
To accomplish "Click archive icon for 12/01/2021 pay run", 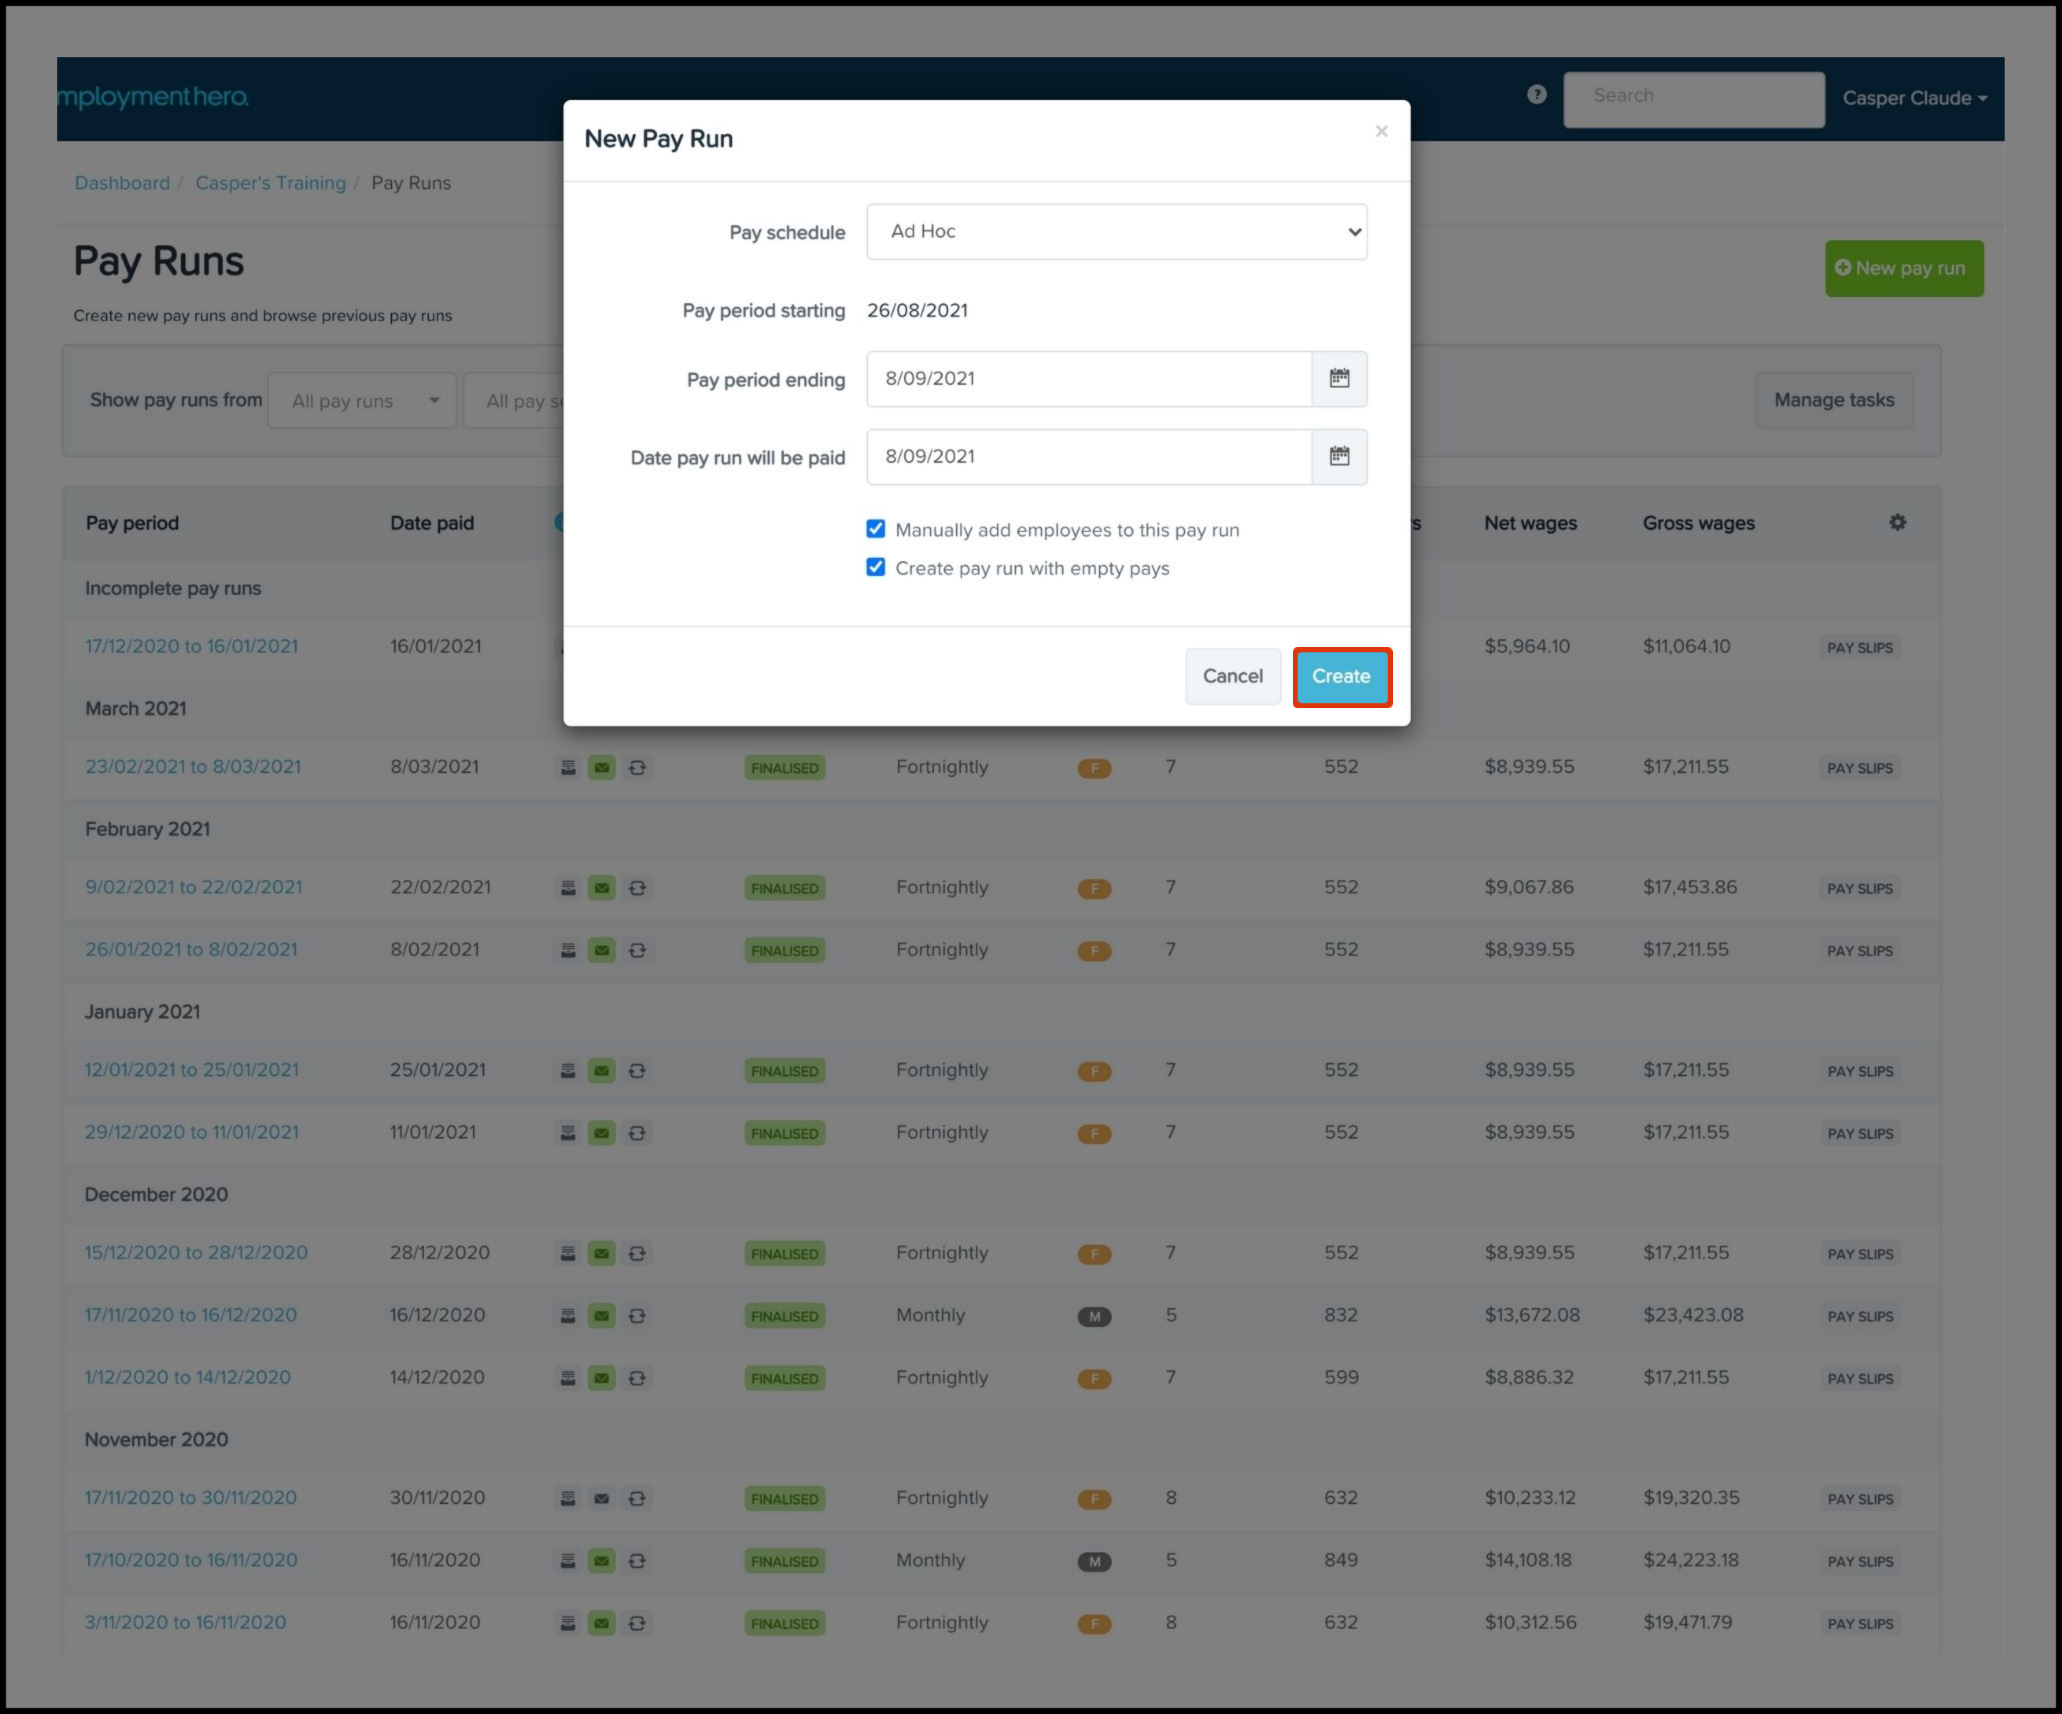I will [x=568, y=1071].
